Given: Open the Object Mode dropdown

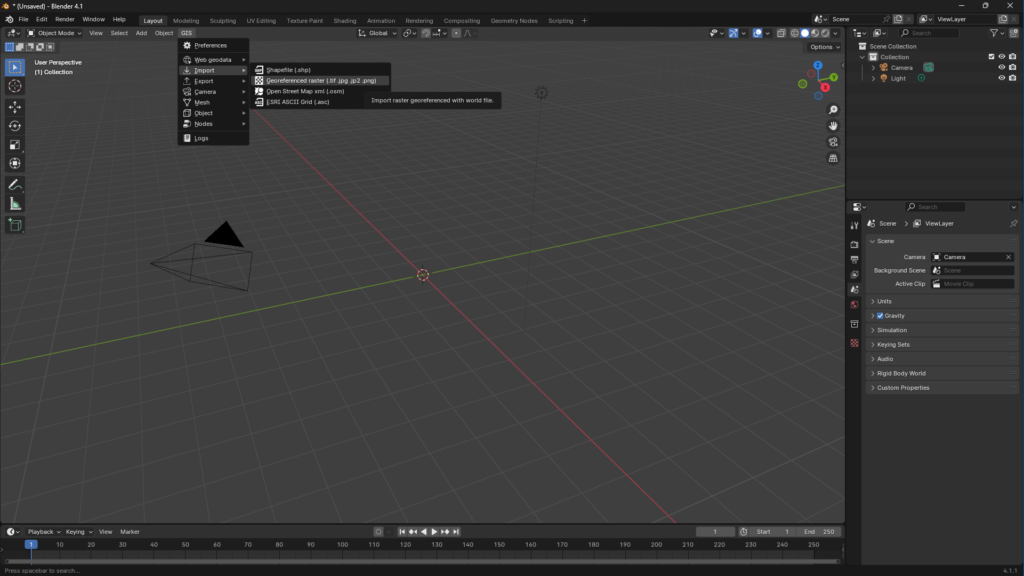Looking at the screenshot, I should (55, 33).
